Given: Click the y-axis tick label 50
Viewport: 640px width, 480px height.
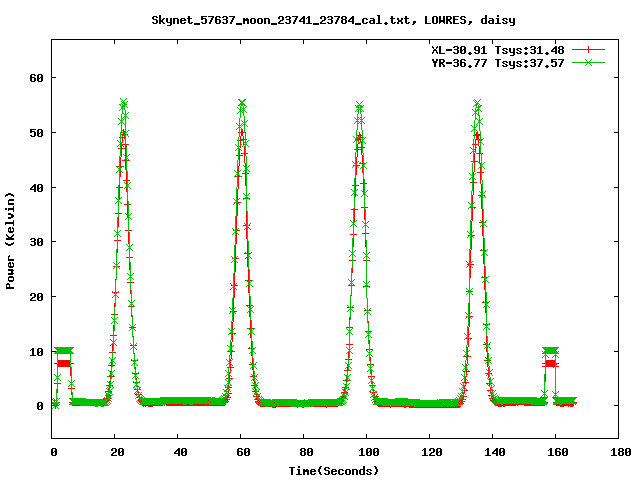Looking at the screenshot, I should point(36,133).
